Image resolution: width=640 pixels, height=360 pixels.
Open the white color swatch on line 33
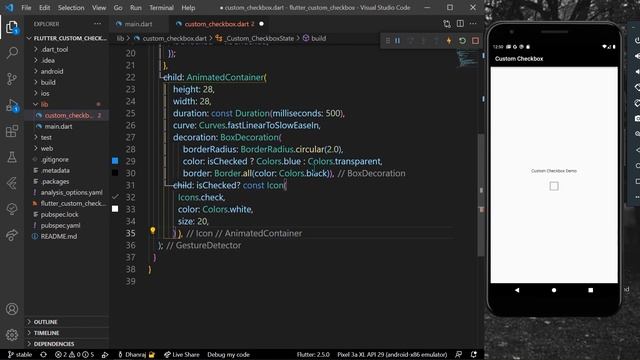click(115, 209)
